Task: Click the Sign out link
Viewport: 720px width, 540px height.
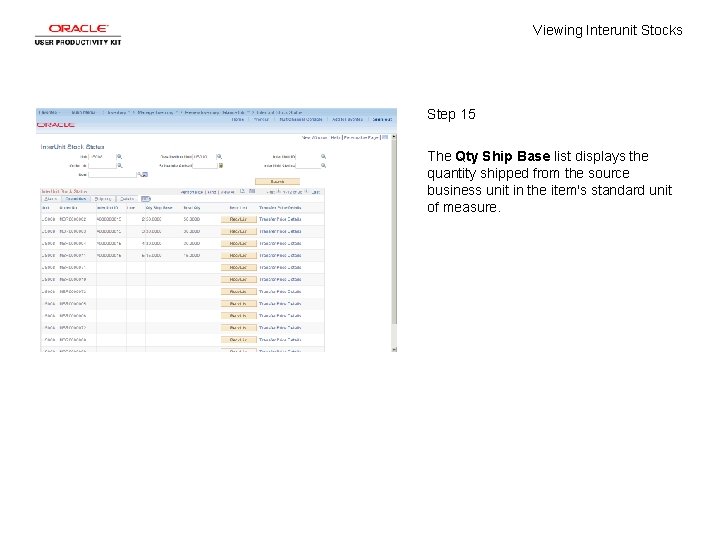Action: click(382, 119)
